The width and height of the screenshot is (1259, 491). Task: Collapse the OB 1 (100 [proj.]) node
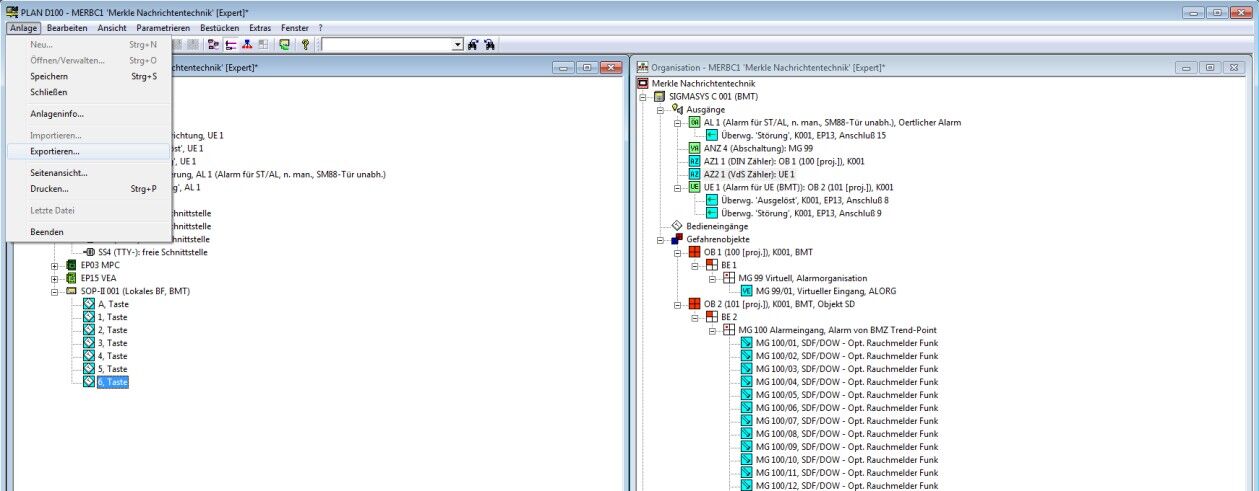point(677,252)
